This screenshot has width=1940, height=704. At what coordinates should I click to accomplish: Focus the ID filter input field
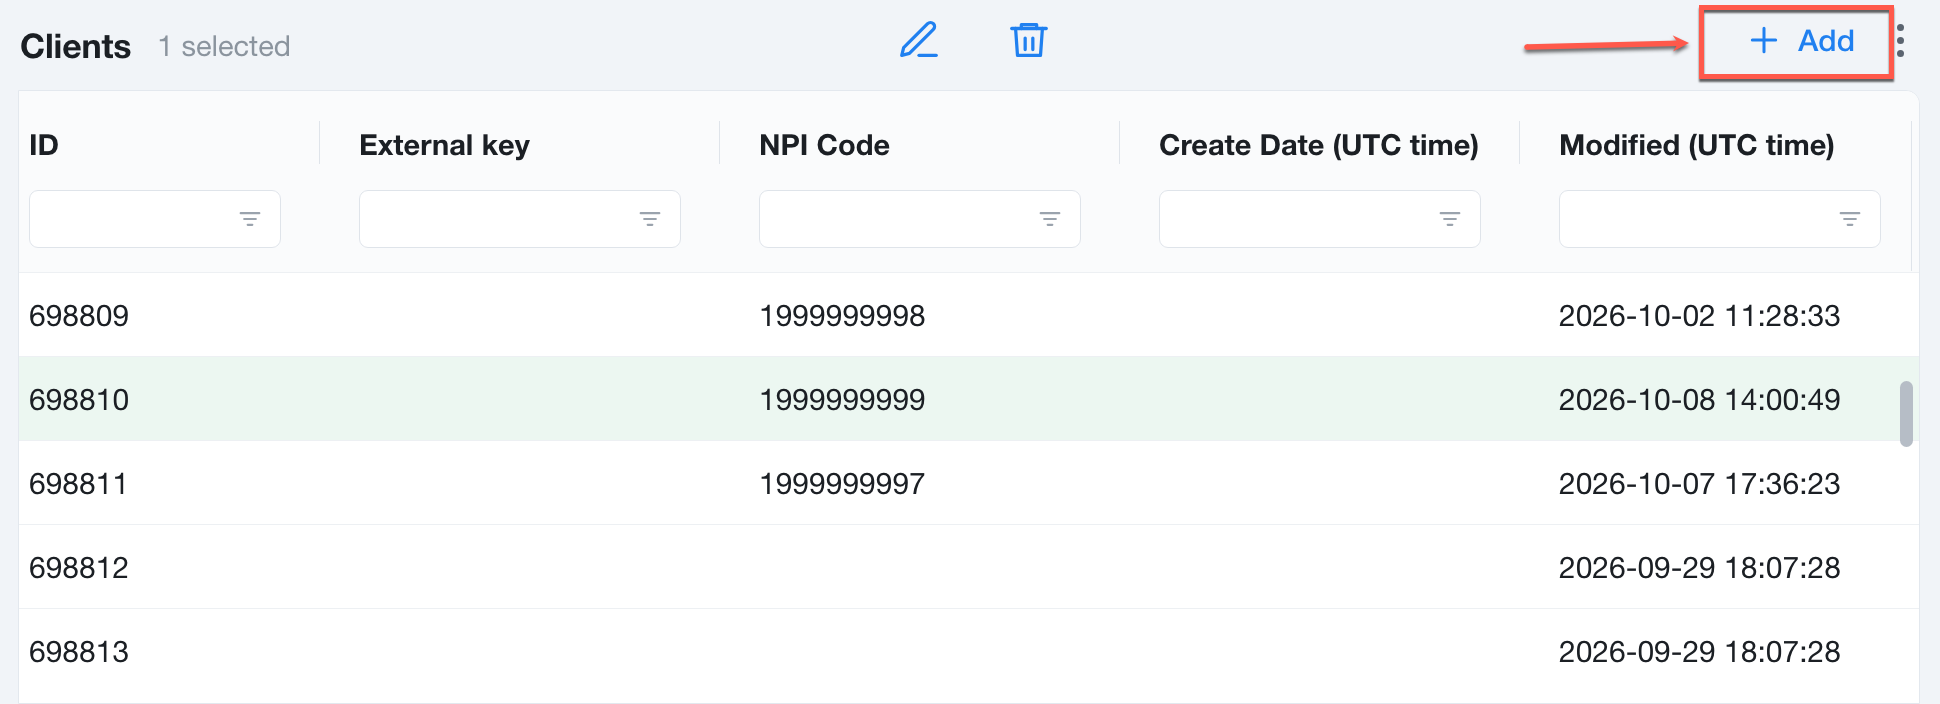click(132, 219)
